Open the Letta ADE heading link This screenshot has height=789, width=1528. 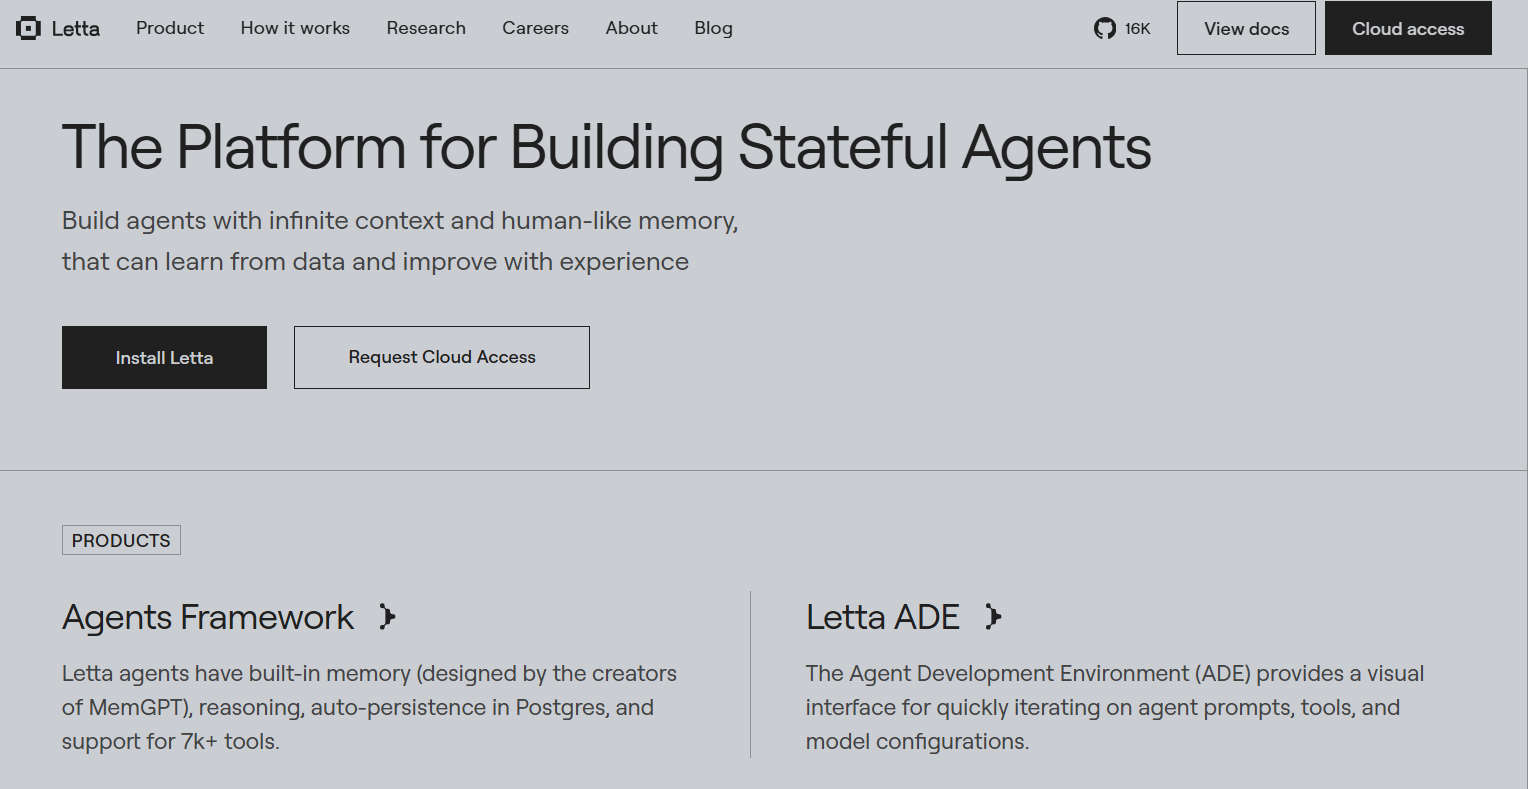point(883,617)
